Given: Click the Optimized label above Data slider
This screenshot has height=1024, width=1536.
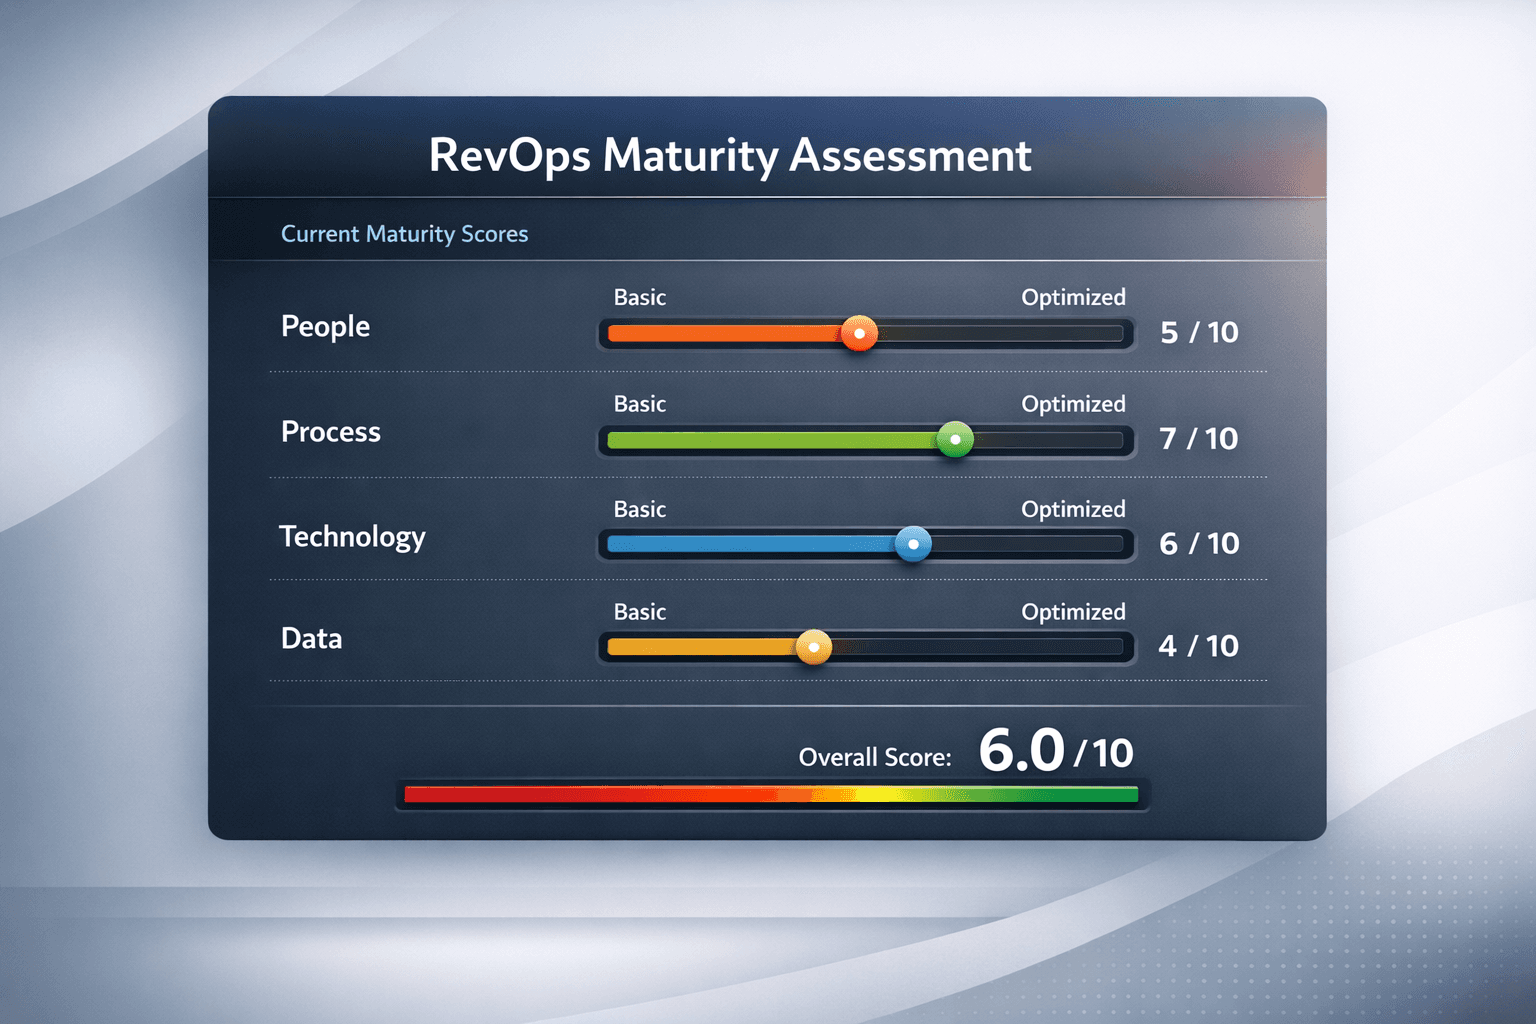Looking at the screenshot, I should [1073, 612].
